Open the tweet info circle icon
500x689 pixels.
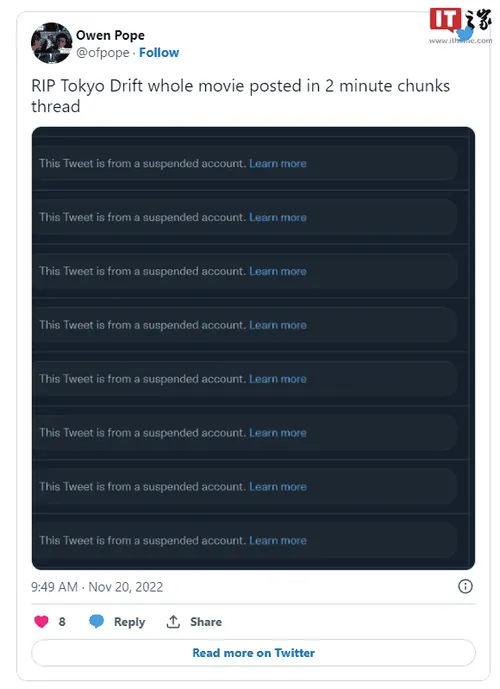[465, 586]
